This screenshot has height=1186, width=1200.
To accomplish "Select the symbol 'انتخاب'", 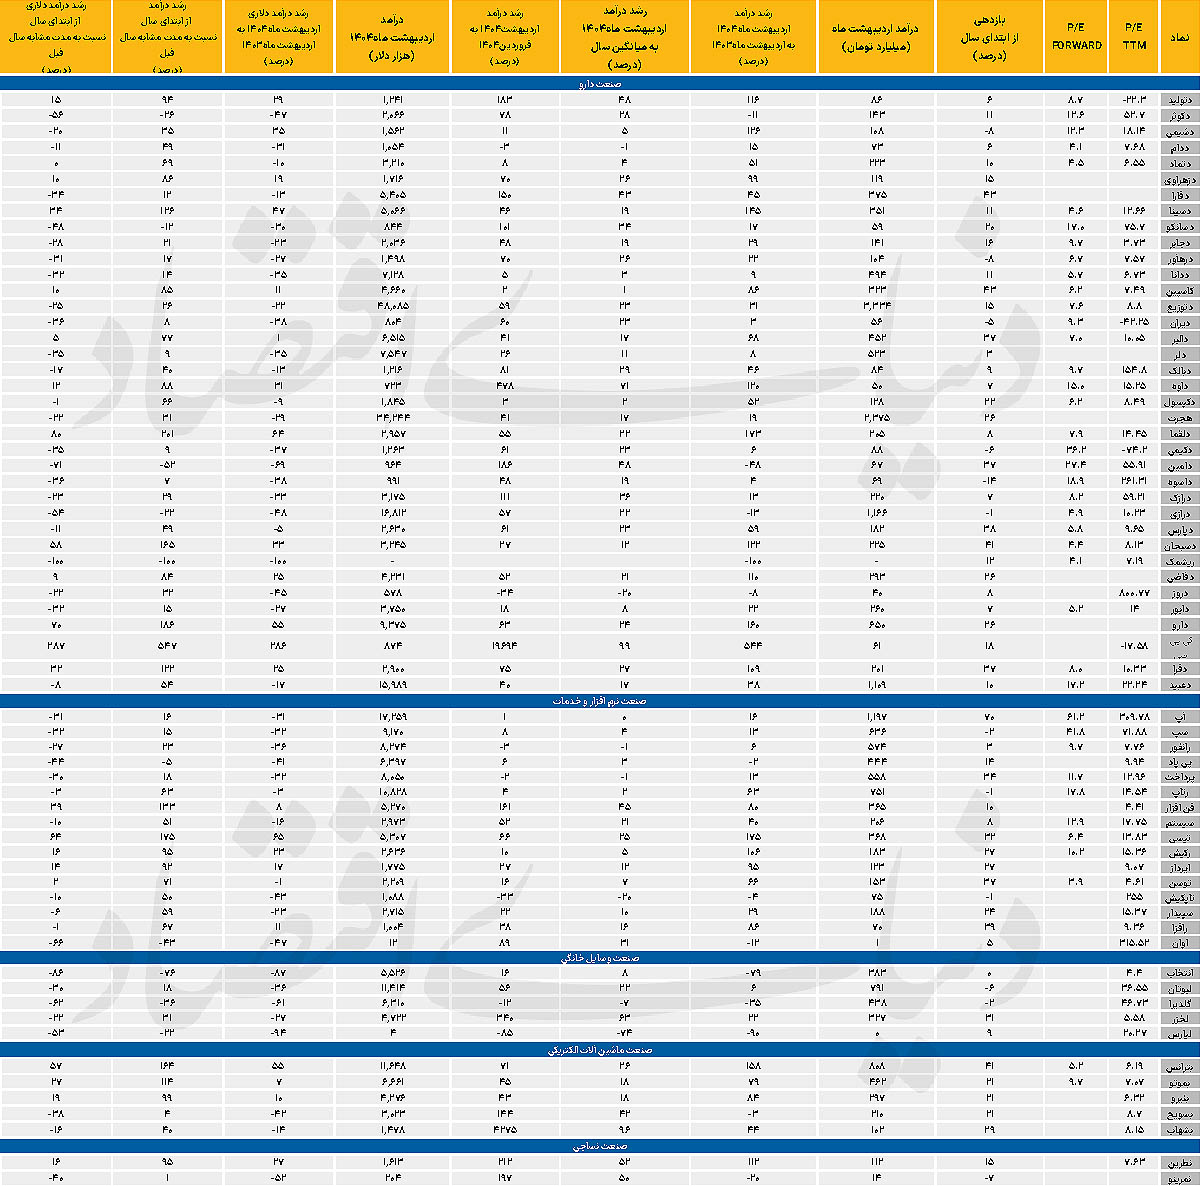I will pyautogui.click(x=1179, y=972).
